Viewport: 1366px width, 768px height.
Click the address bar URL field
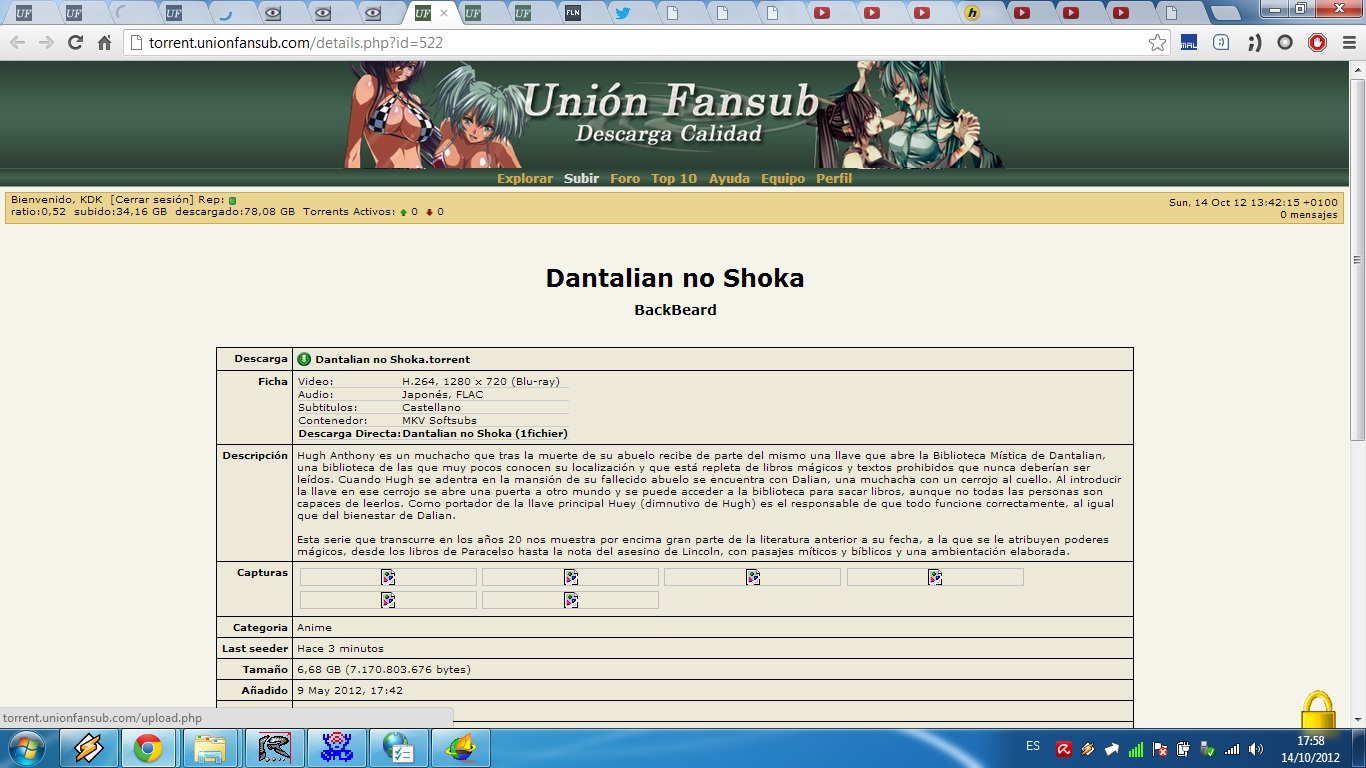point(640,43)
